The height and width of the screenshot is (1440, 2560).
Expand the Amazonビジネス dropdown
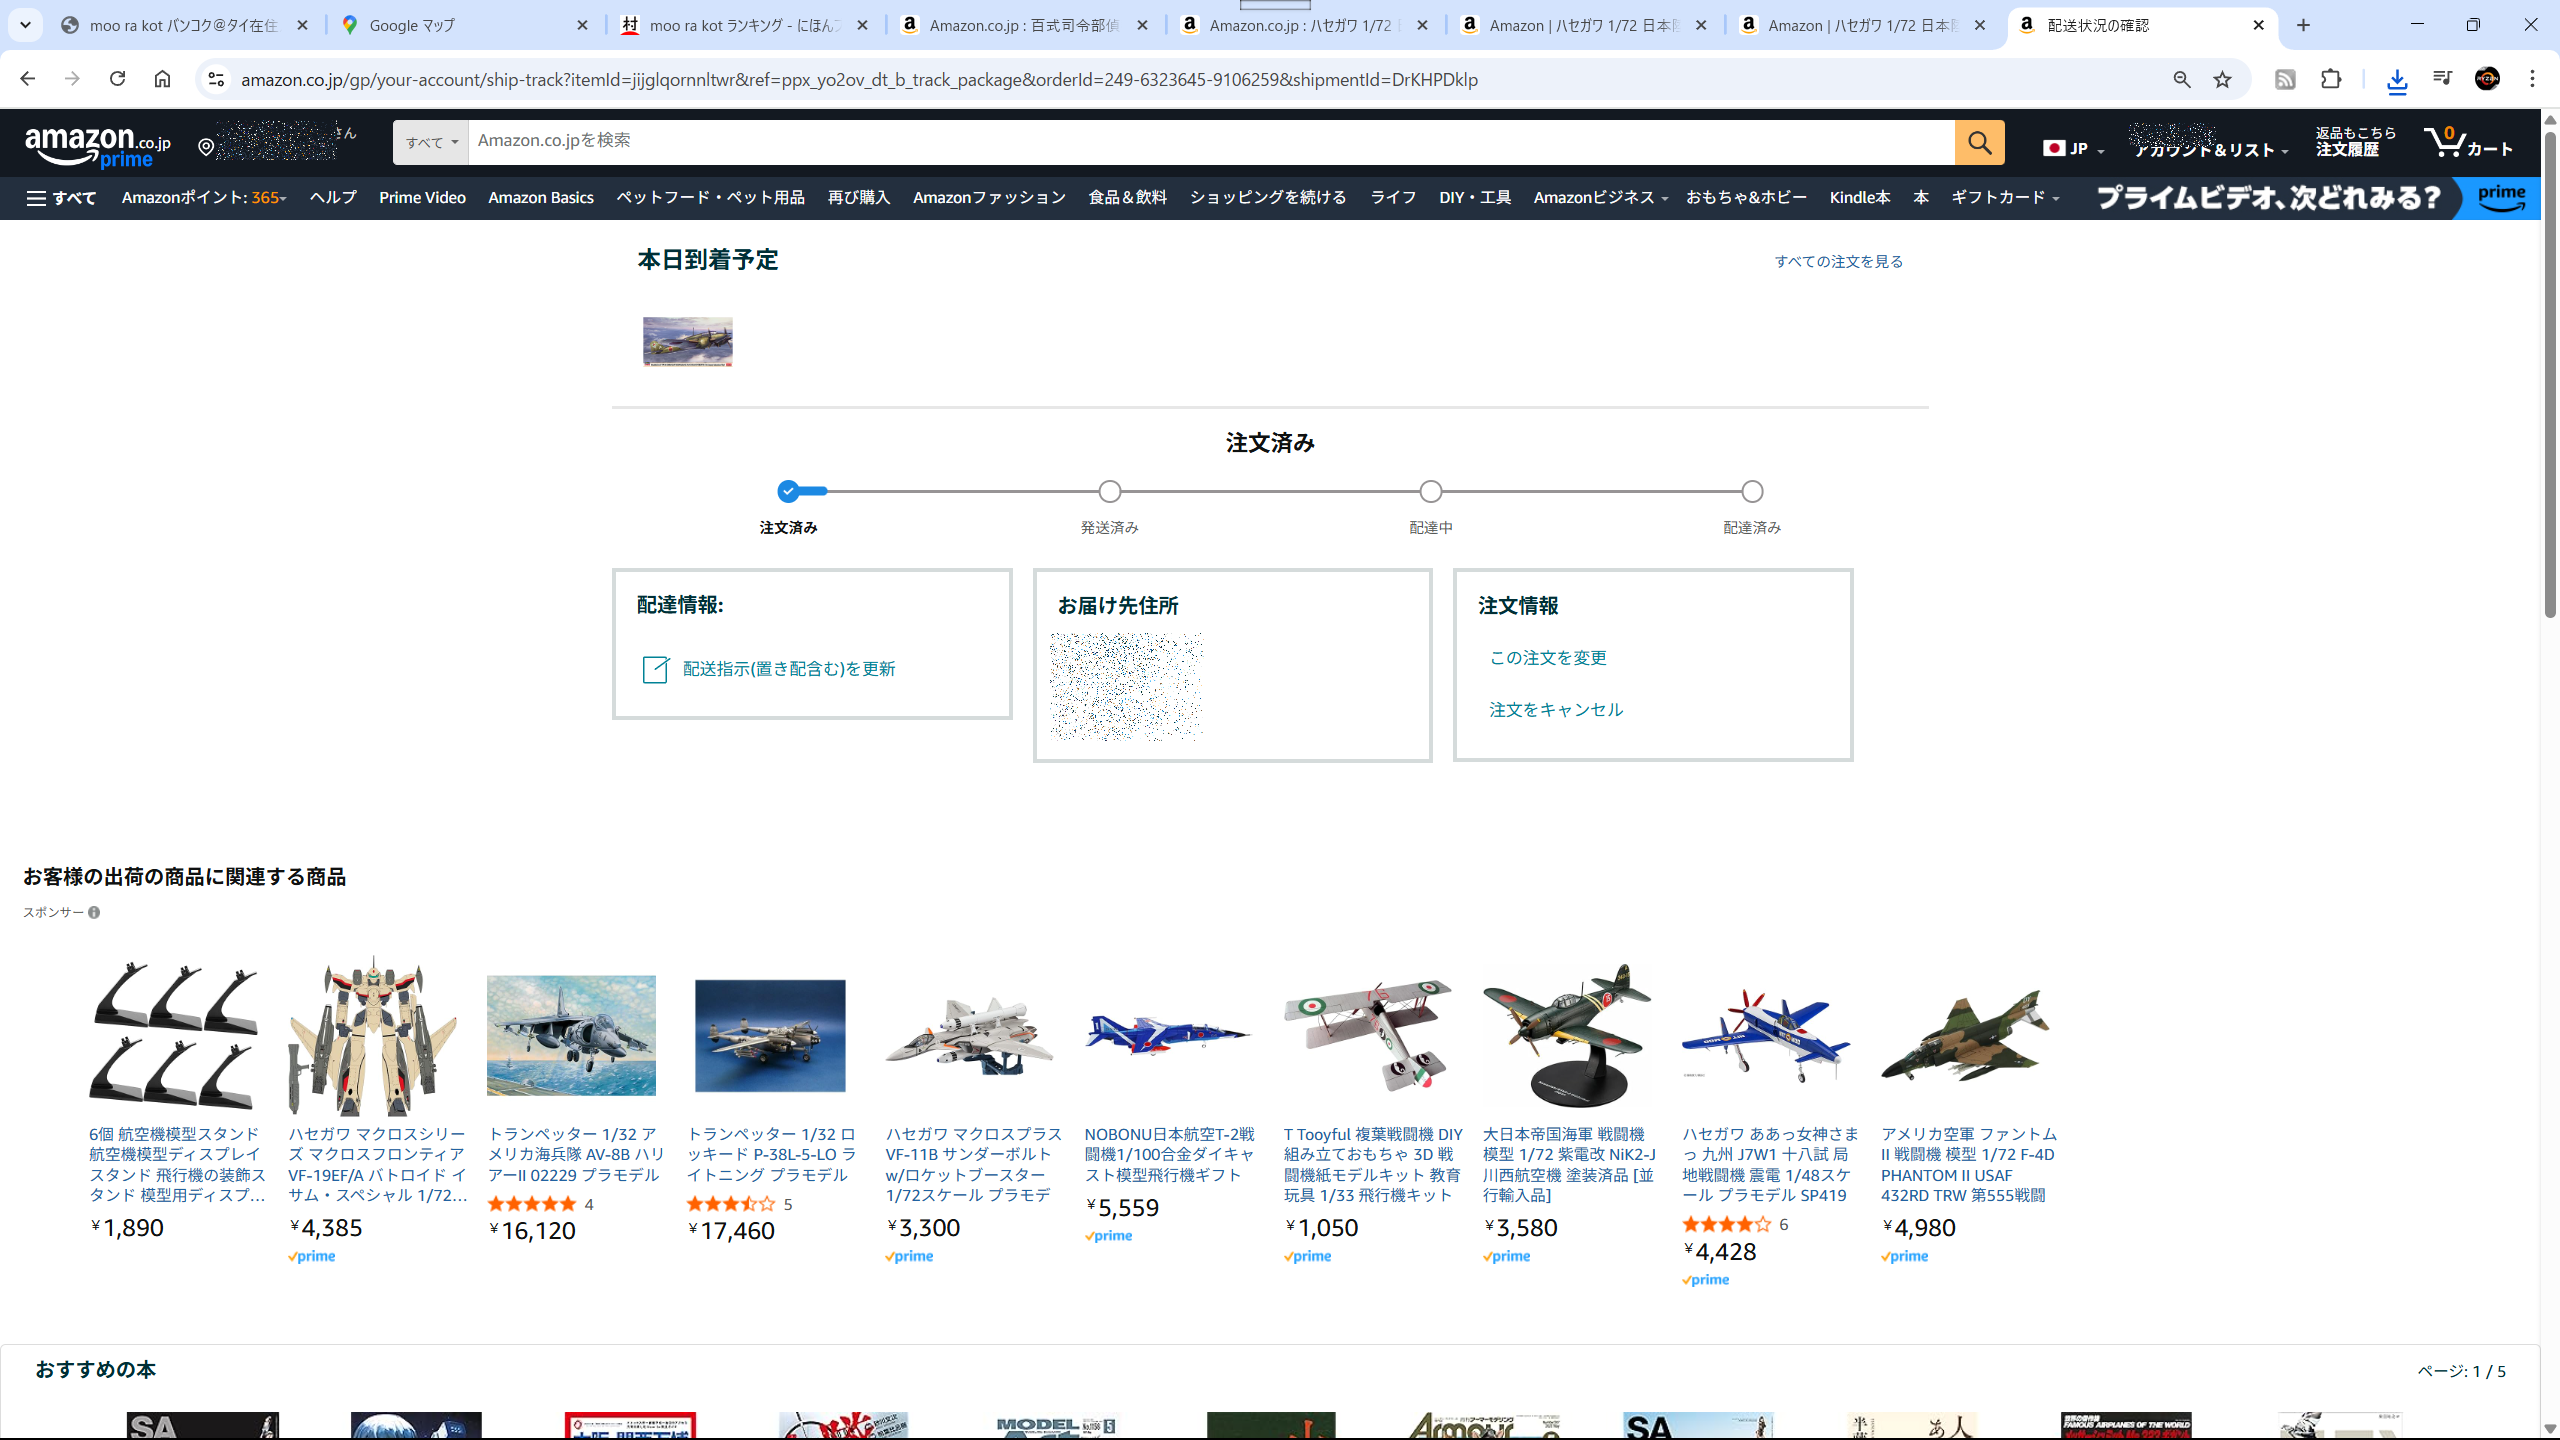click(x=1600, y=198)
